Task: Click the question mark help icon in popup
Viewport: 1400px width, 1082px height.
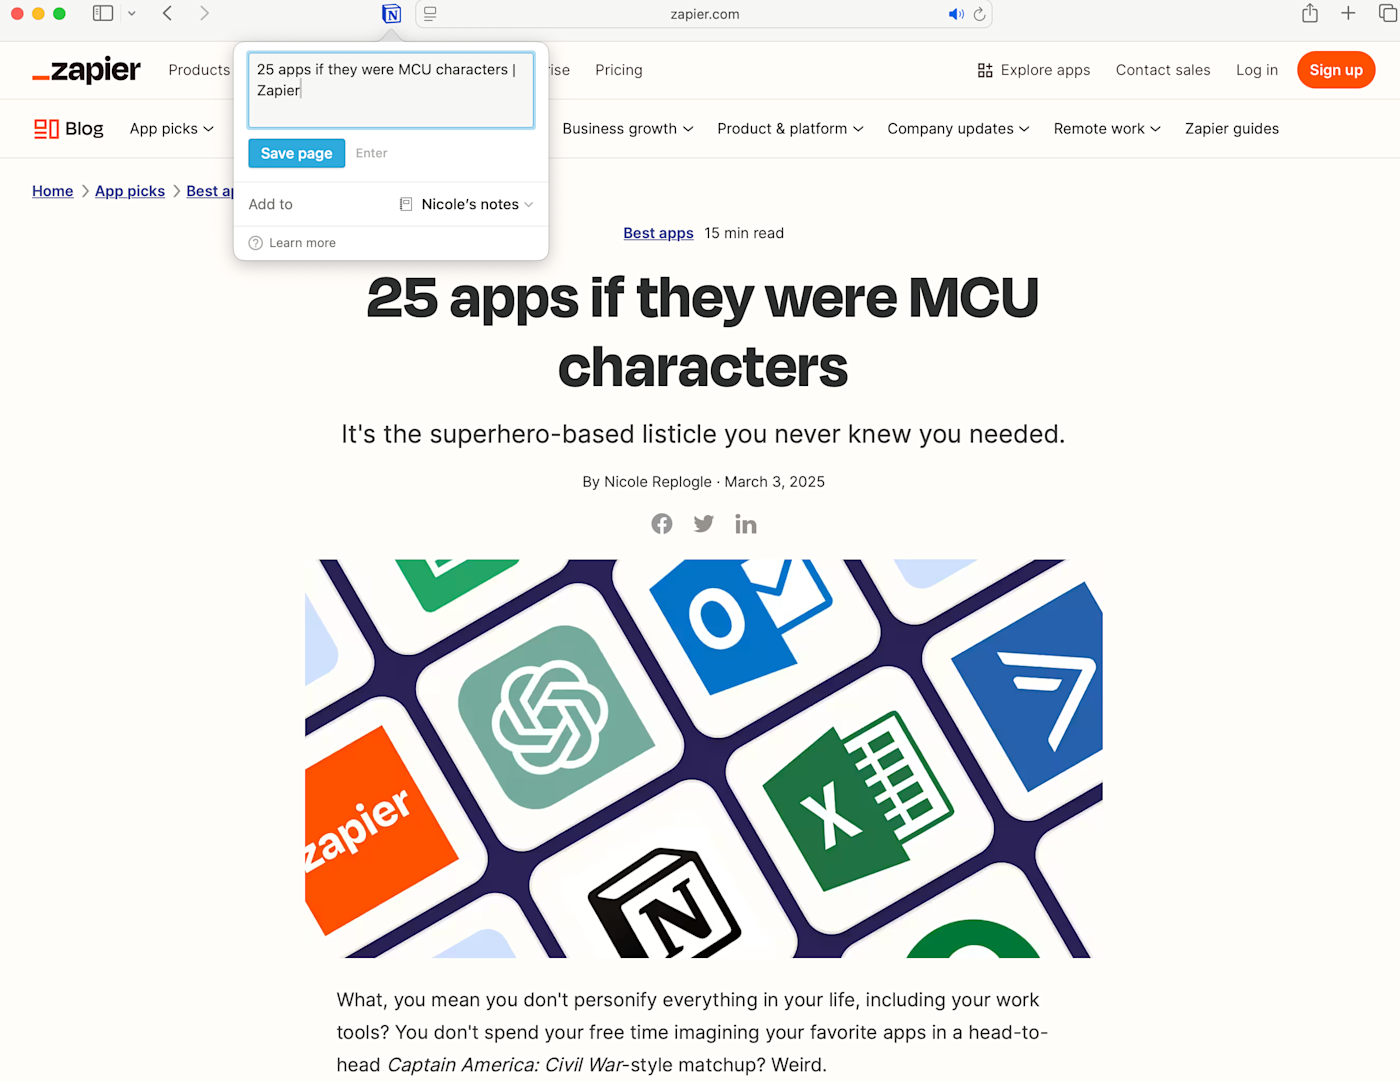Action: (256, 243)
